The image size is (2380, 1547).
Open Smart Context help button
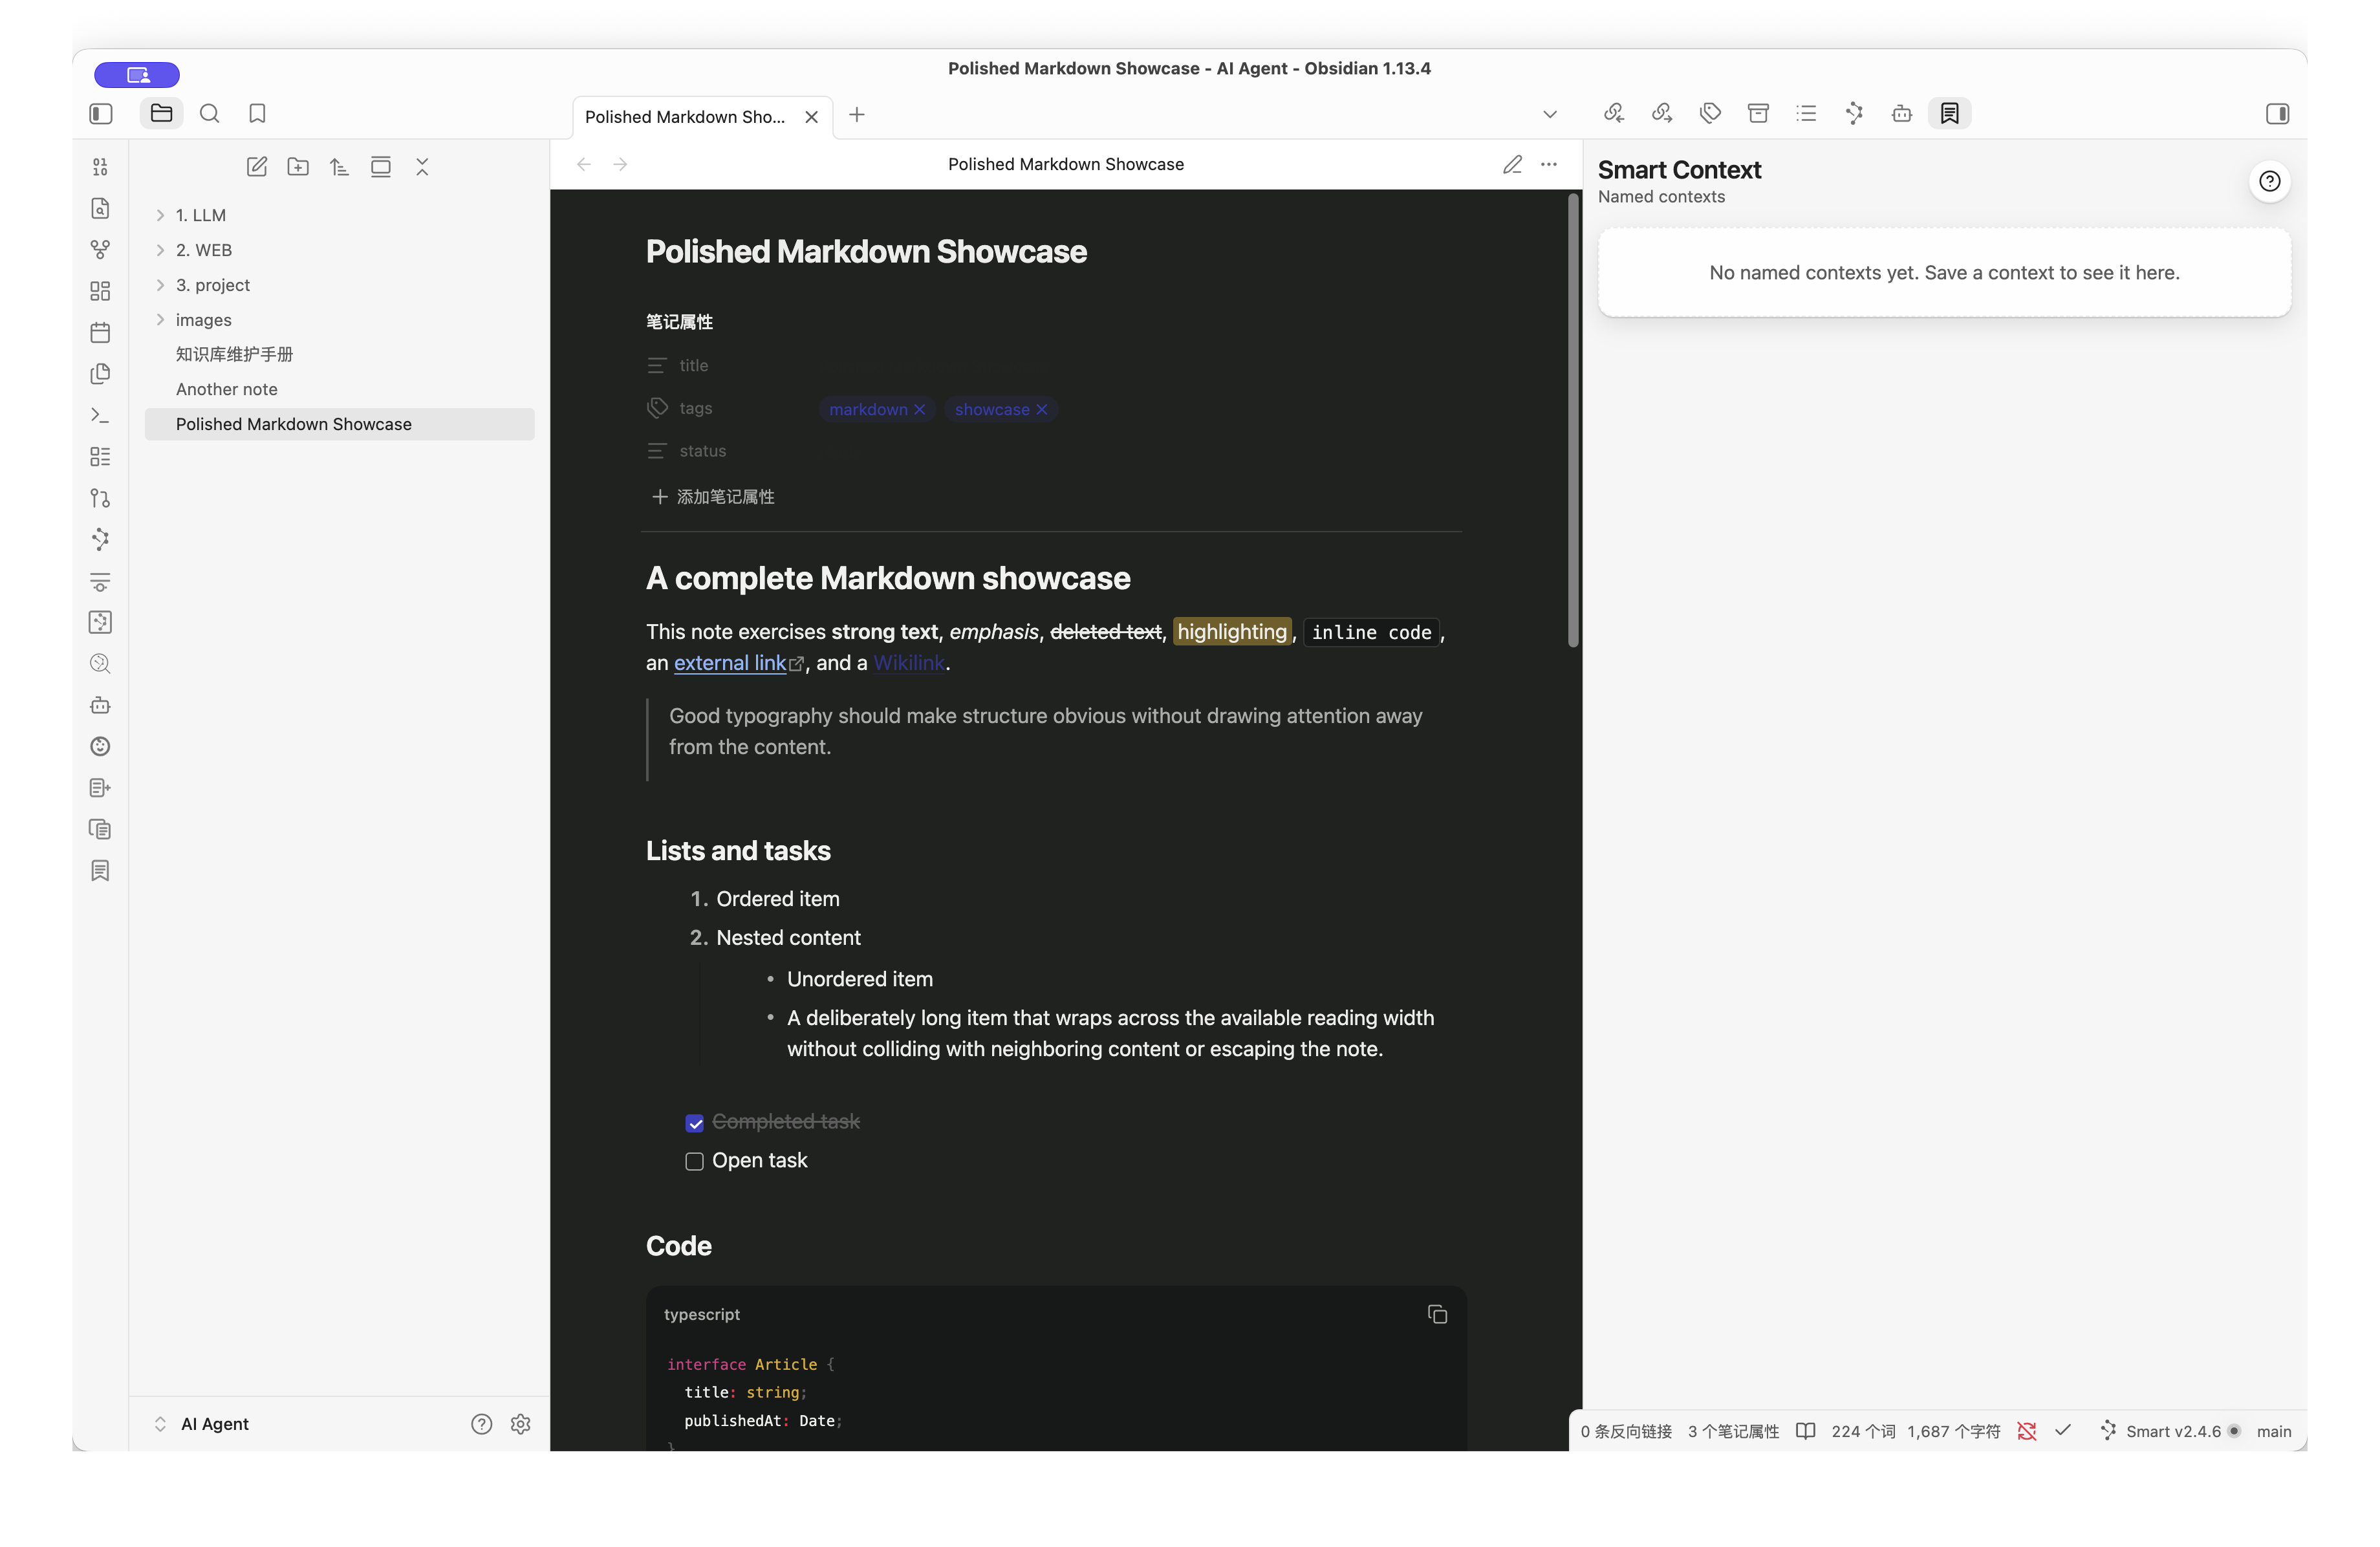[x=2270, y=181]
